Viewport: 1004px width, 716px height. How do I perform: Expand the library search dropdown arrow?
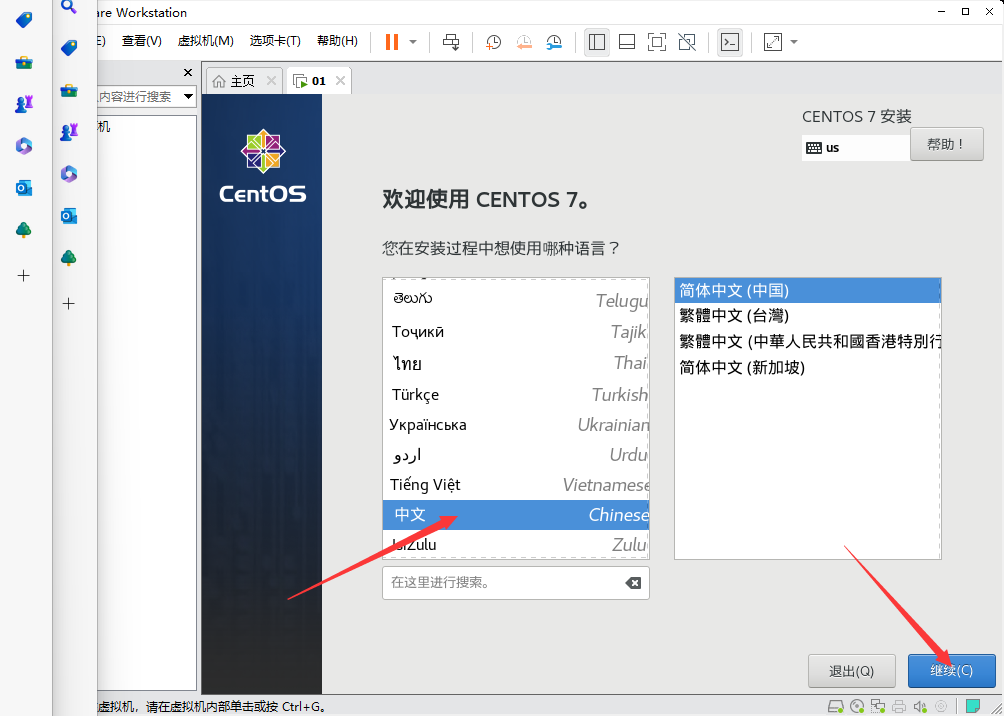click(188, 97)
